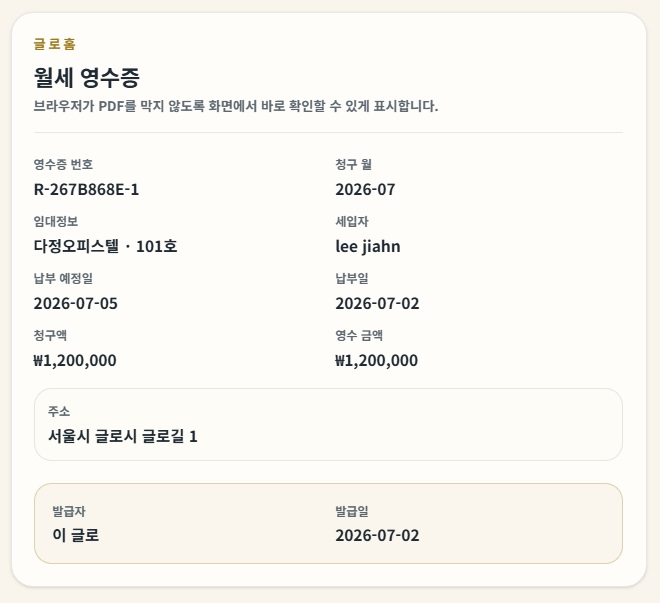Click the 납부일 date value
Viewport: 660px width, 603px height.
point(378,303)
